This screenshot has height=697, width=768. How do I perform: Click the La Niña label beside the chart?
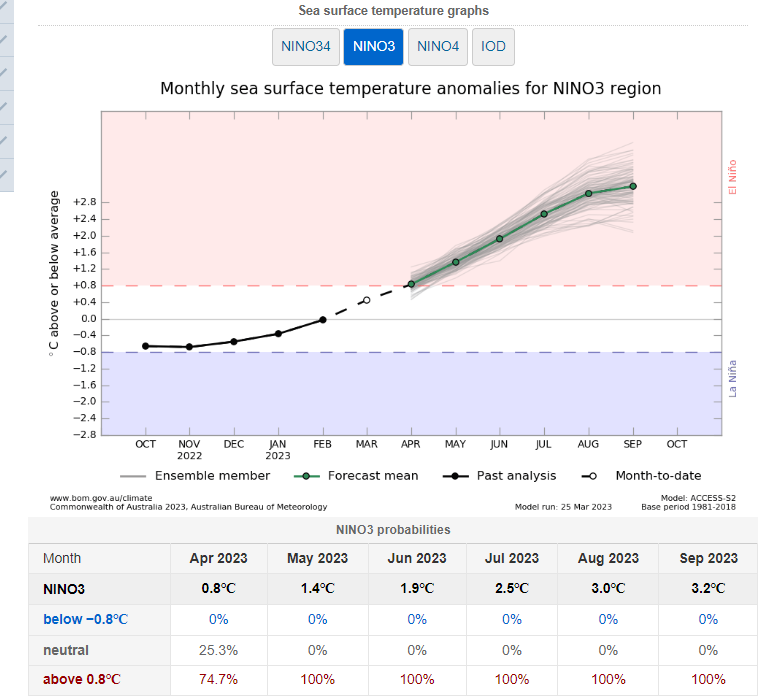point(732,379)
